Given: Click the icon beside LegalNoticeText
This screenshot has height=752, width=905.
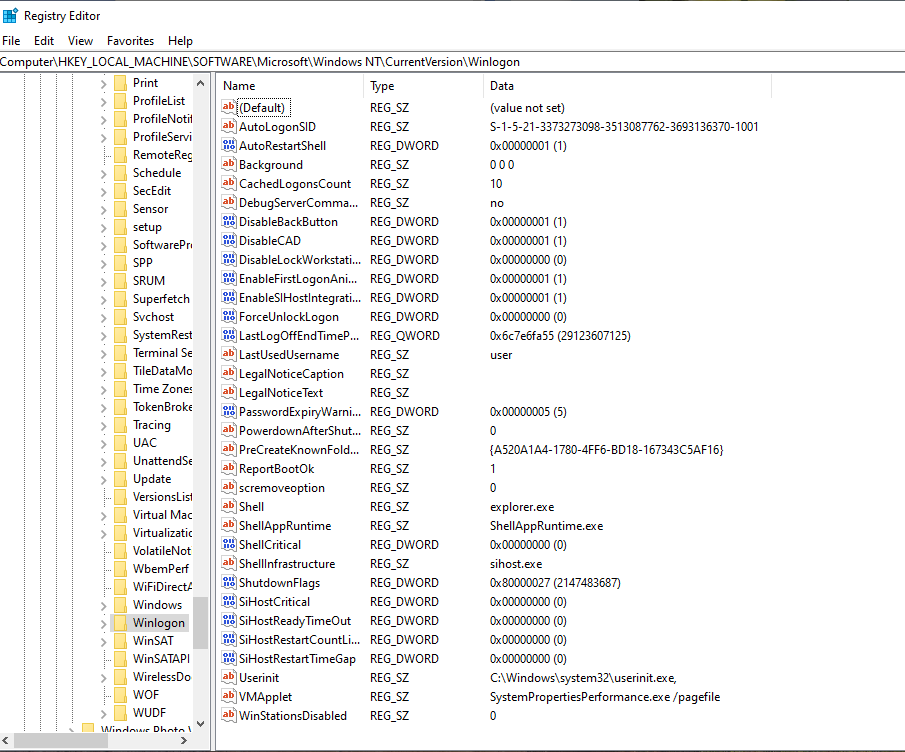Looking at the screenshot, I should 229,392.
